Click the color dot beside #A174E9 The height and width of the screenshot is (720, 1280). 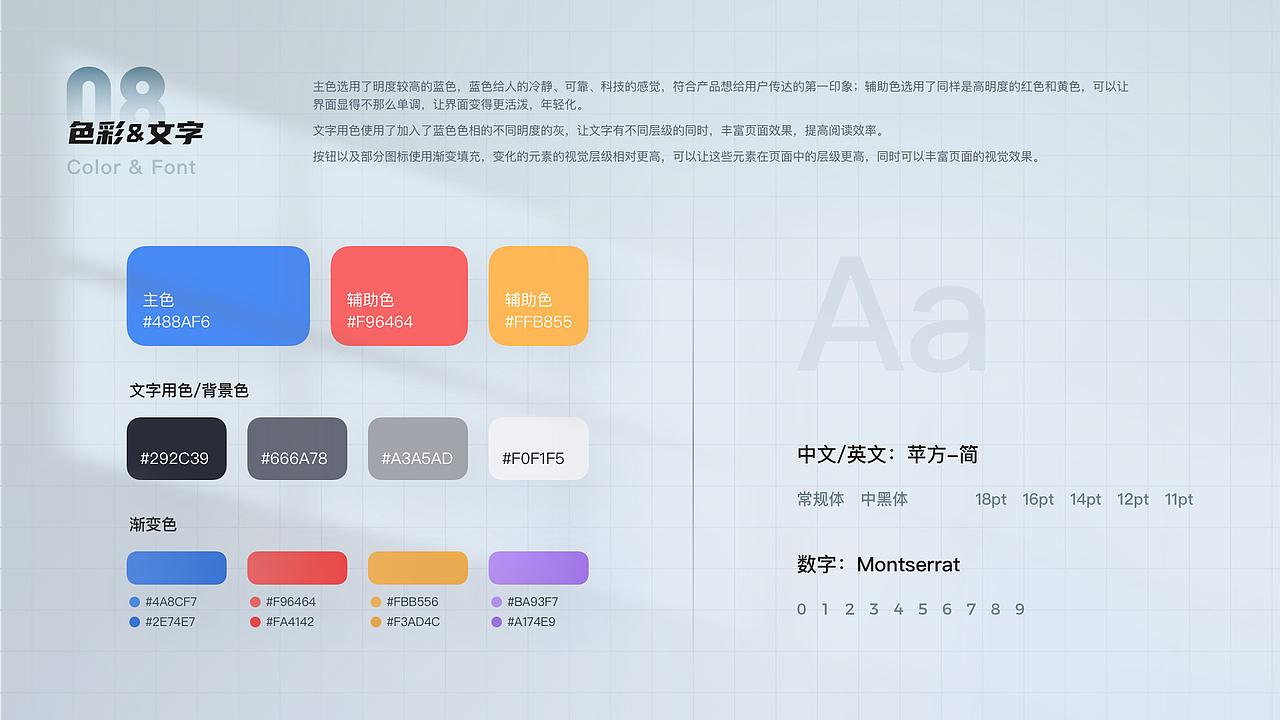[496, 622]
